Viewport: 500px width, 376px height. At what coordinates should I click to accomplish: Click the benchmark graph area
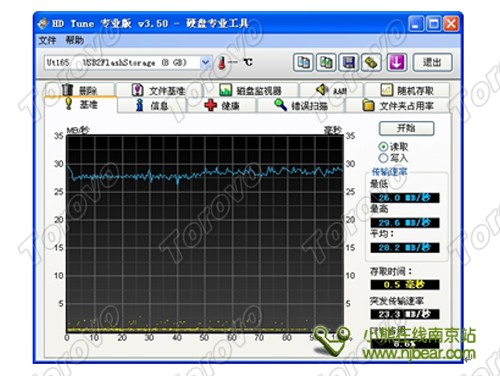205,234
